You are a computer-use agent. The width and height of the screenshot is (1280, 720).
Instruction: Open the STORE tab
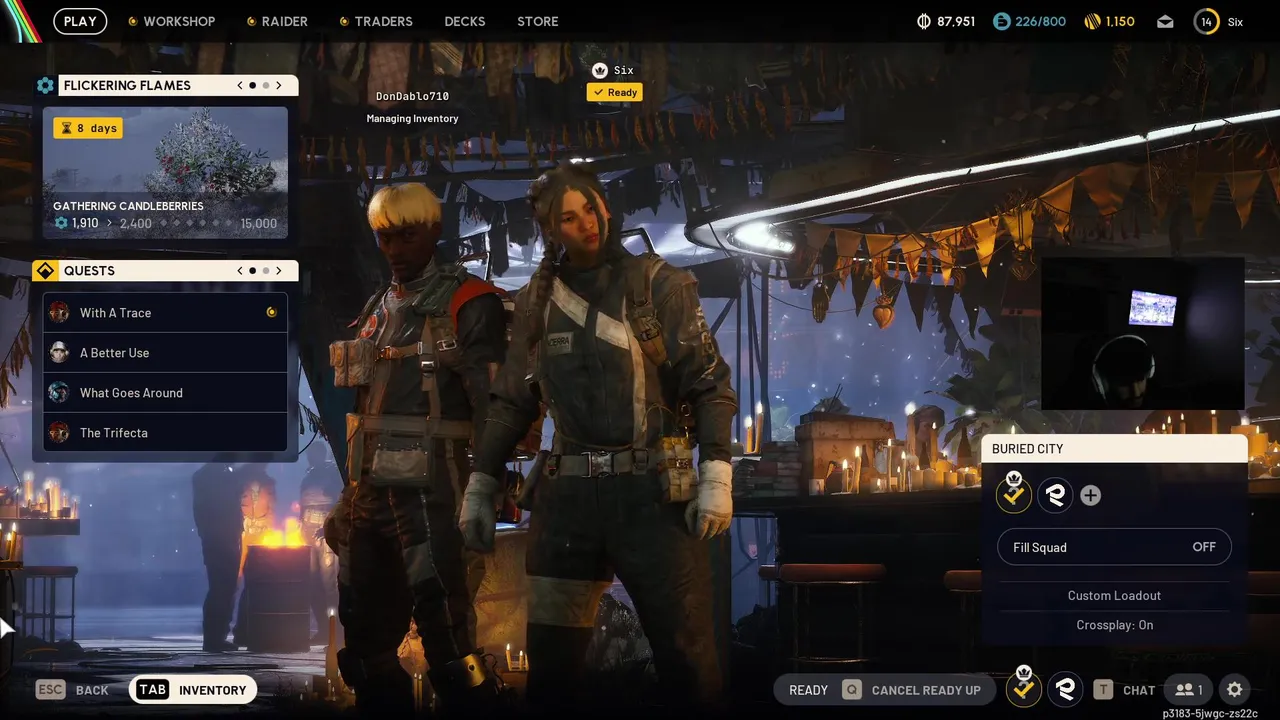tap(538, 21)
